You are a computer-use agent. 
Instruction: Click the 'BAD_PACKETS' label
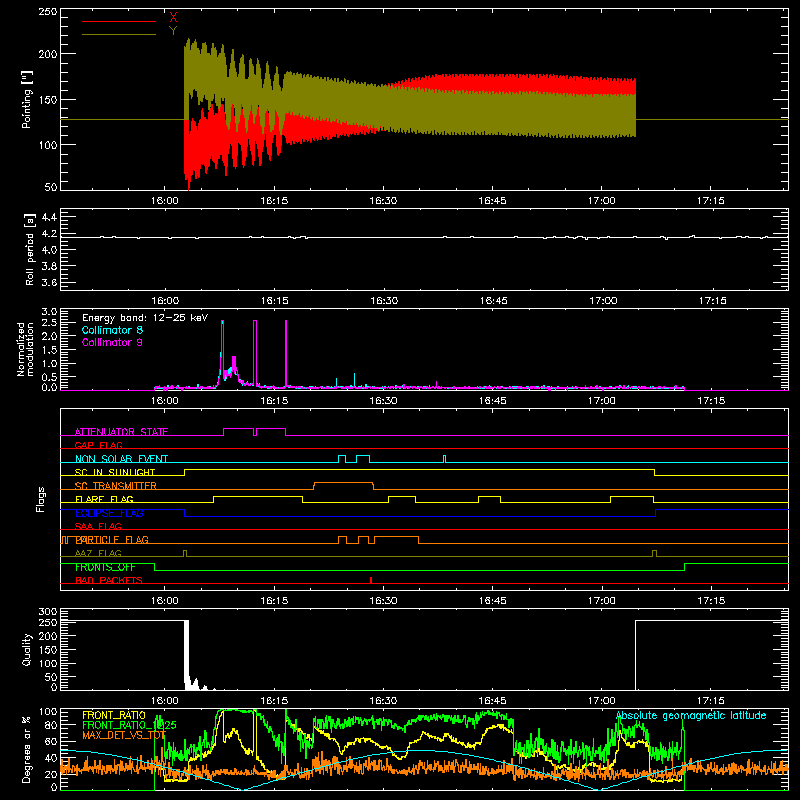[x=109, y=580]
